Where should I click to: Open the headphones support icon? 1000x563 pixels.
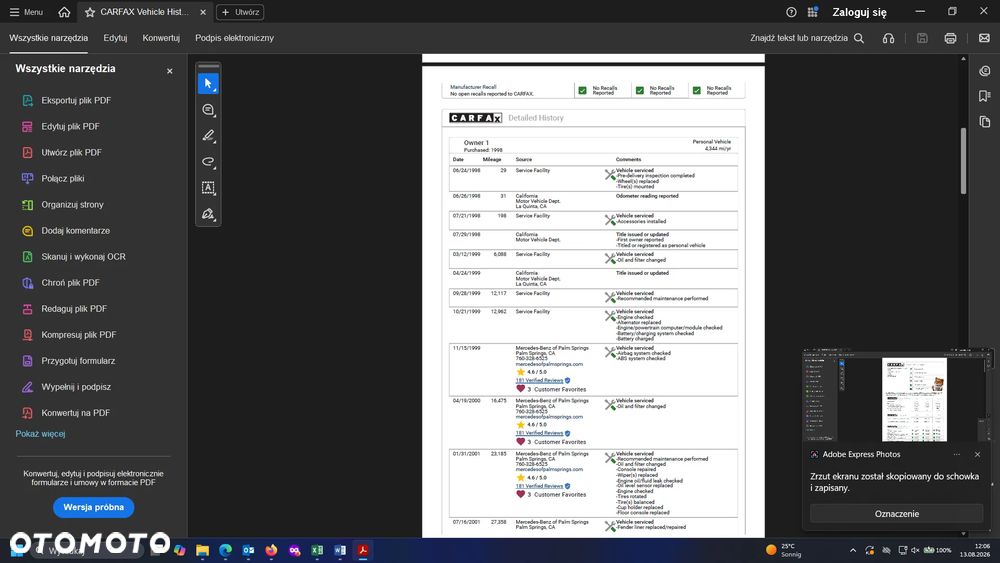[888, 38]
